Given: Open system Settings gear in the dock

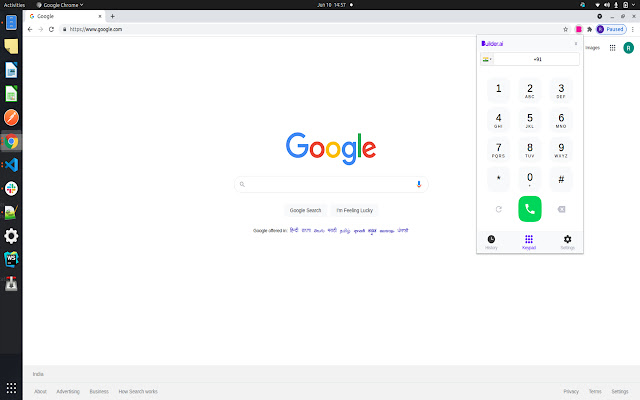Looking at the screenshot, I should 11,236.
